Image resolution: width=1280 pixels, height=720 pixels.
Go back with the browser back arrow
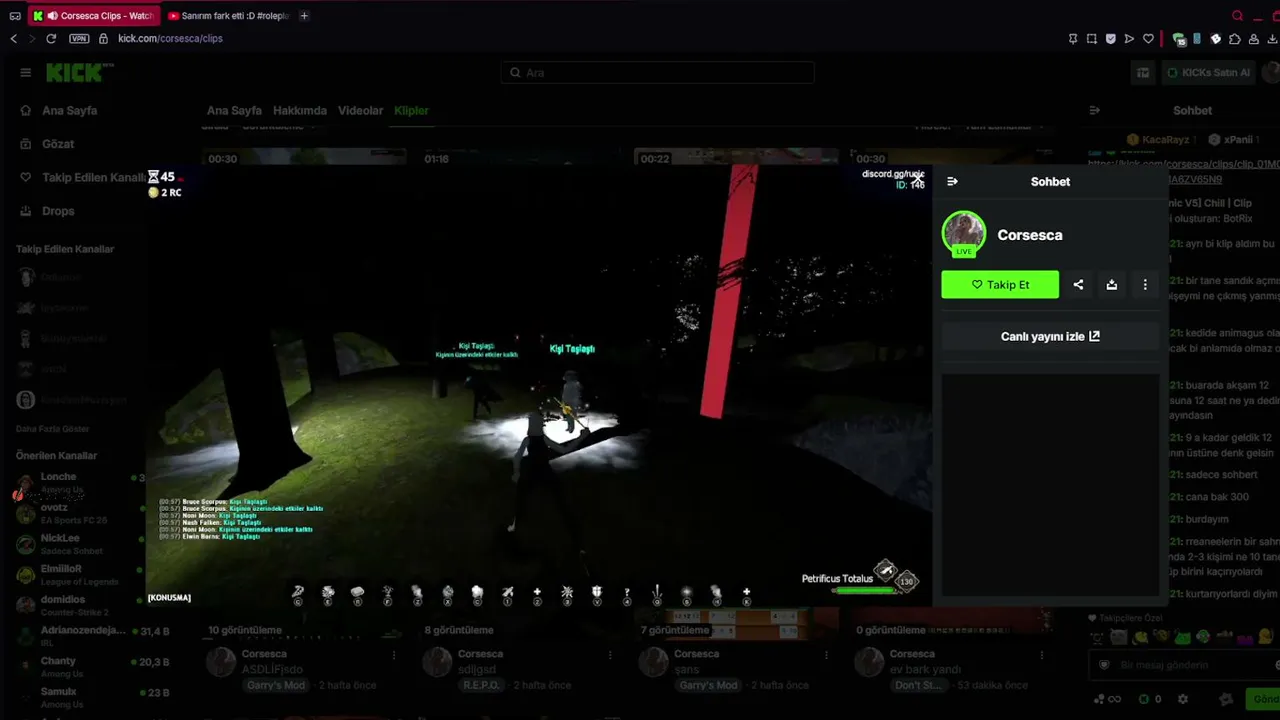pos(14,39)
